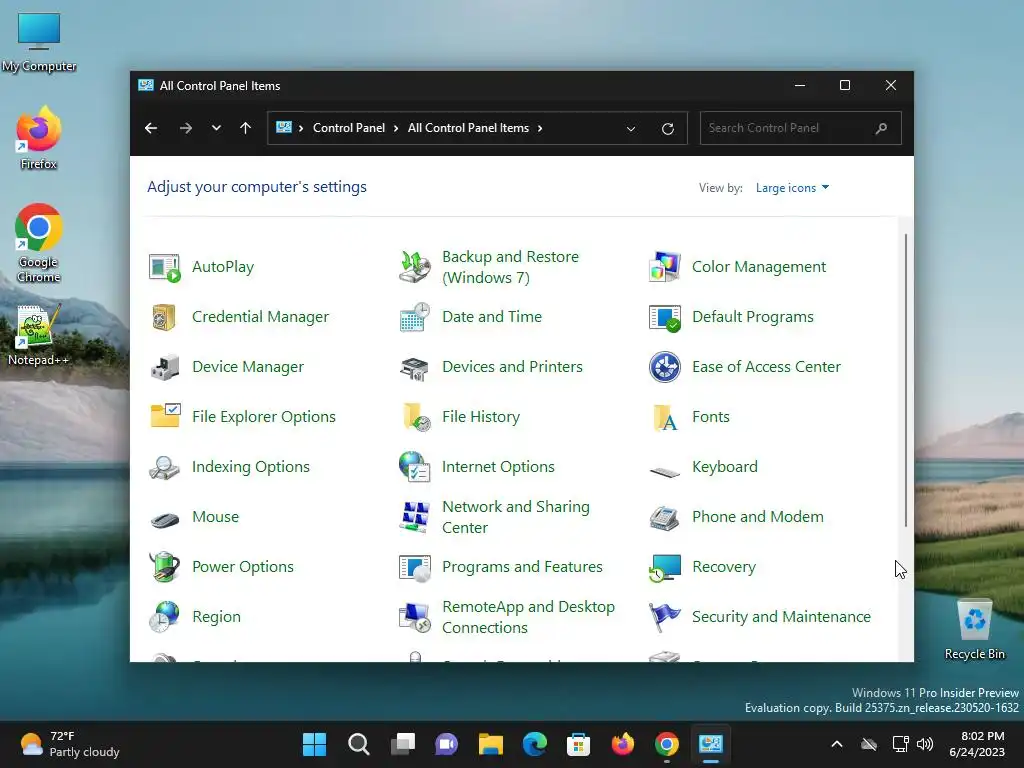Click the Control Panel taskbar icon
The width and height of the screenshot is (1024, 768).
711,744
